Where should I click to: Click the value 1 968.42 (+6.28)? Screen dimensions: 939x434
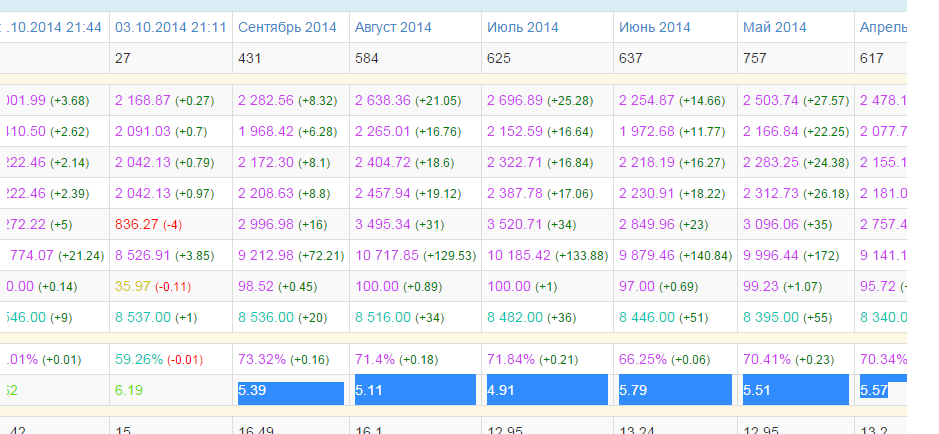[x=288, y=132]
